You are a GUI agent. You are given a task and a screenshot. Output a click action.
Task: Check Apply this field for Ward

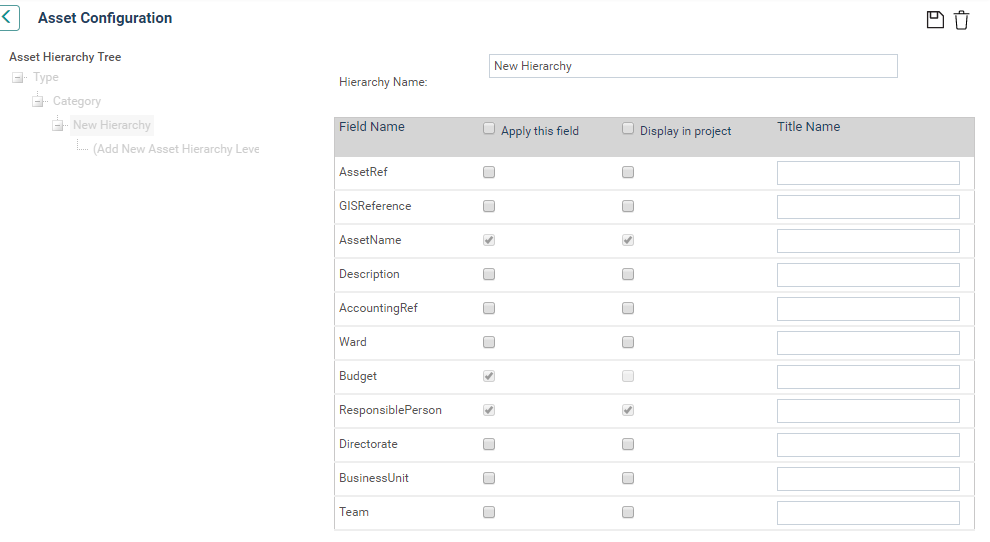[x=489, y=342]
